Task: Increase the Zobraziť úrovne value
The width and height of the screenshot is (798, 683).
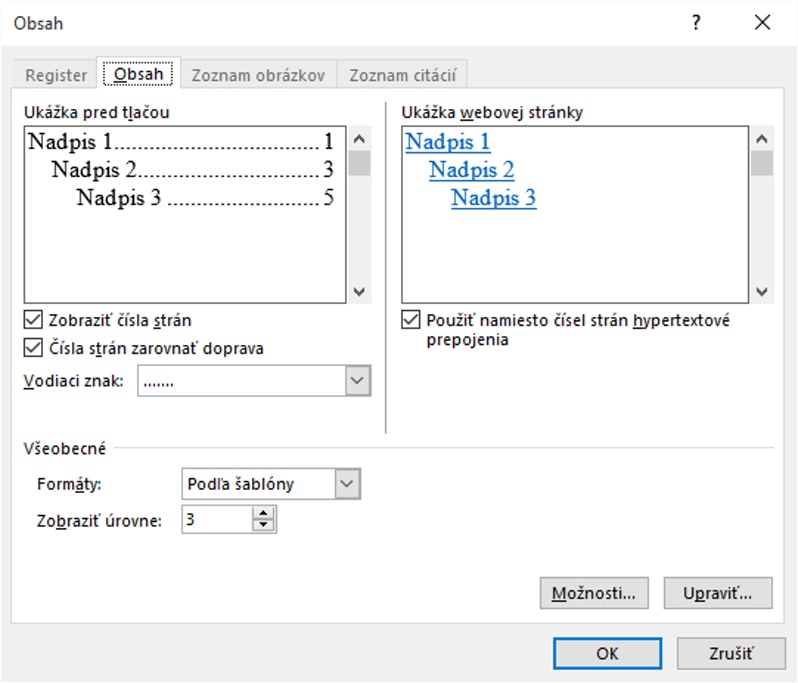Action: [x=264, y=513]
